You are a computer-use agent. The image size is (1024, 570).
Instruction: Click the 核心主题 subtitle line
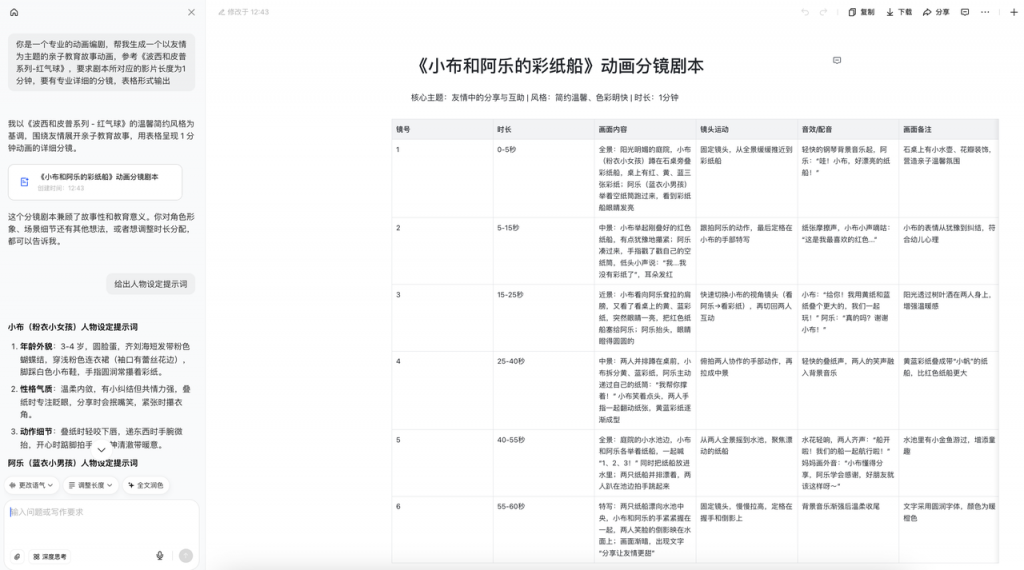pyautogui.click(x=545, y=97)
